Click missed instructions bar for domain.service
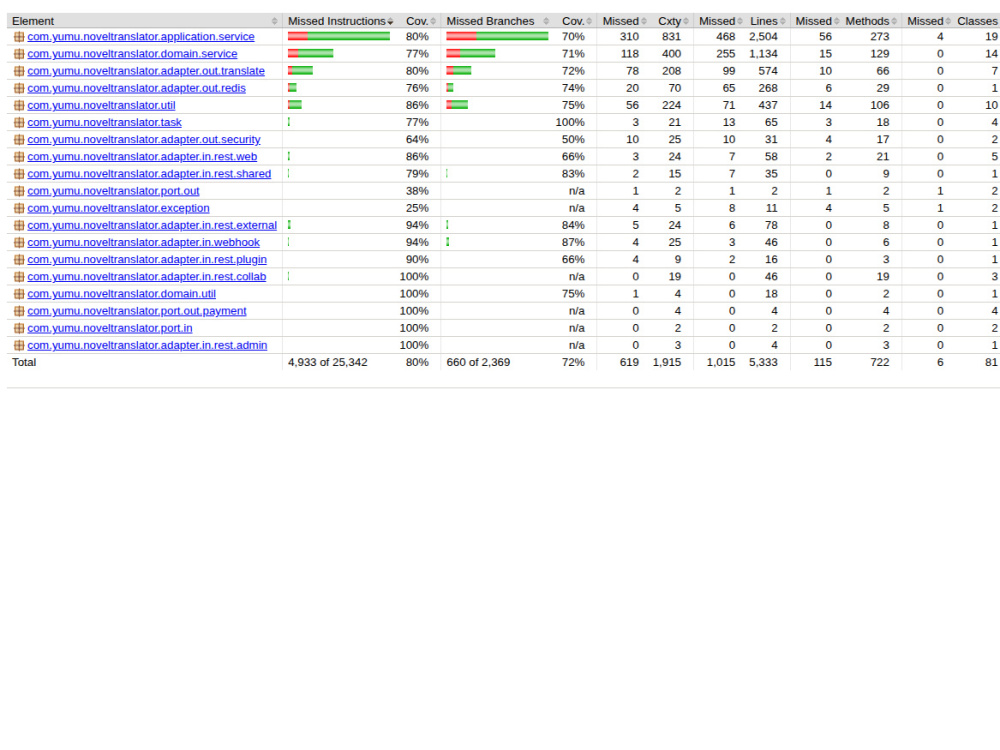 [x=311, y=54]
